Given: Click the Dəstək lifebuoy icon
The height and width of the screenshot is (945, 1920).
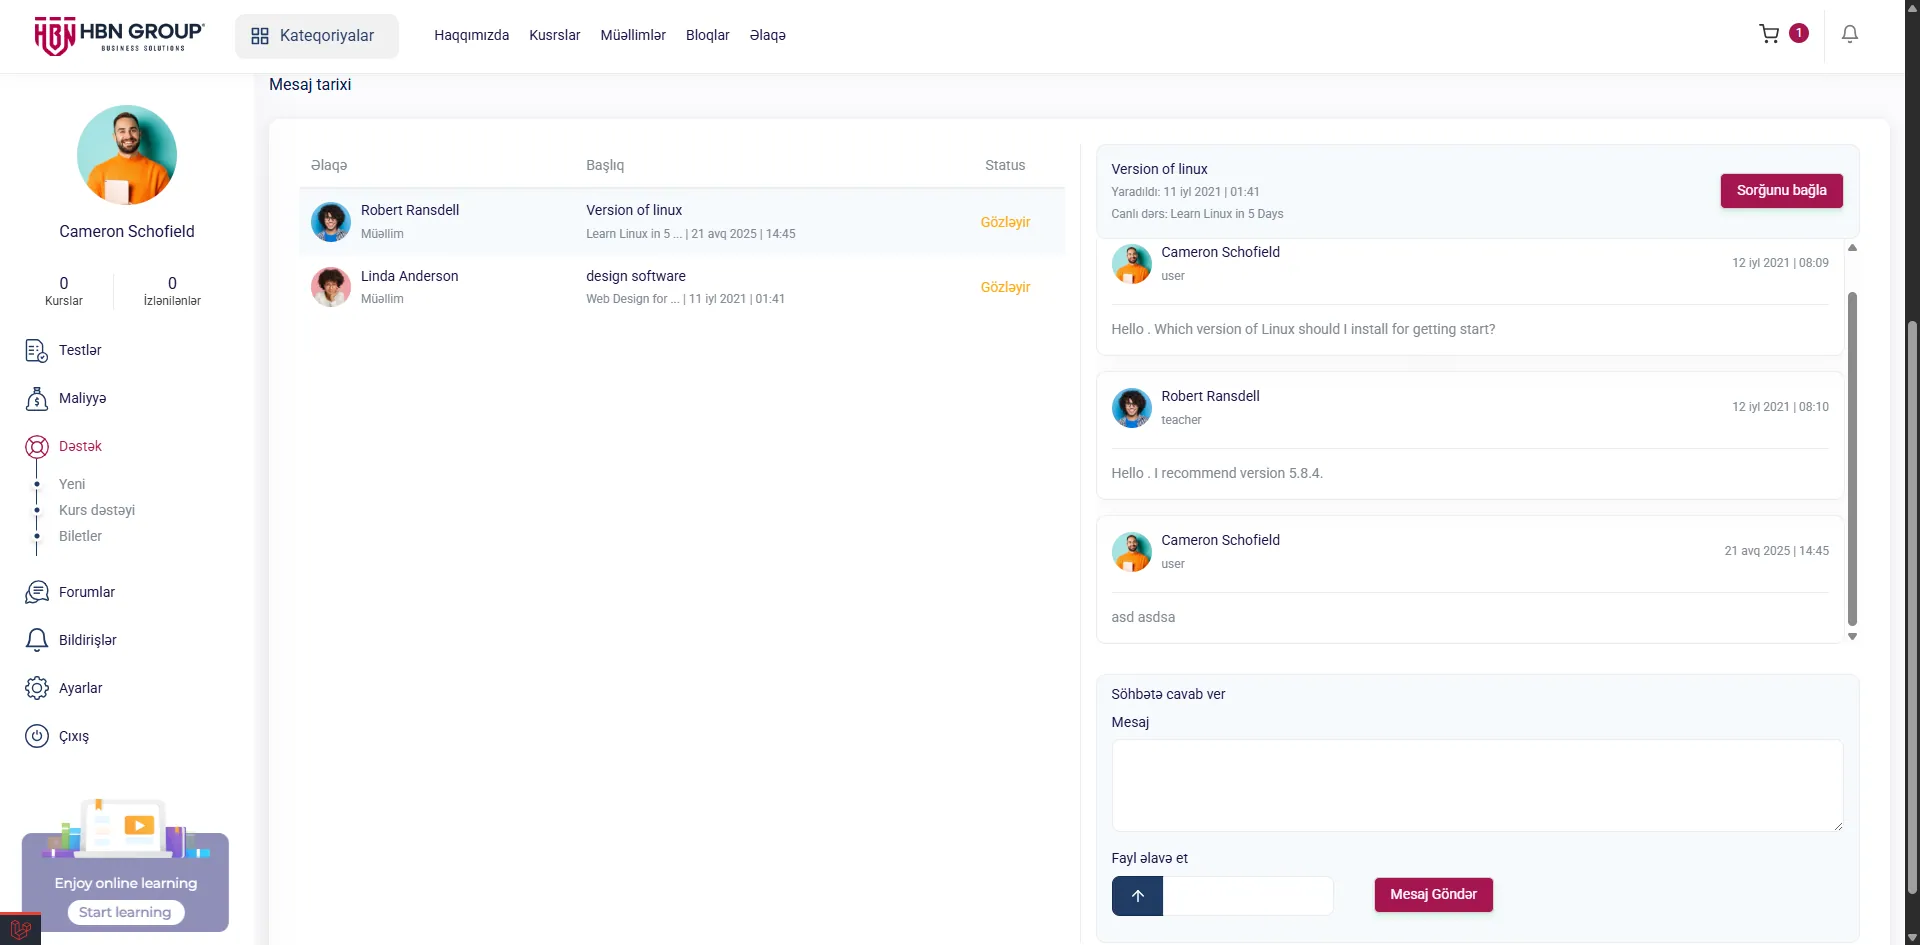Looking at the screenshot, I should 36,446.
